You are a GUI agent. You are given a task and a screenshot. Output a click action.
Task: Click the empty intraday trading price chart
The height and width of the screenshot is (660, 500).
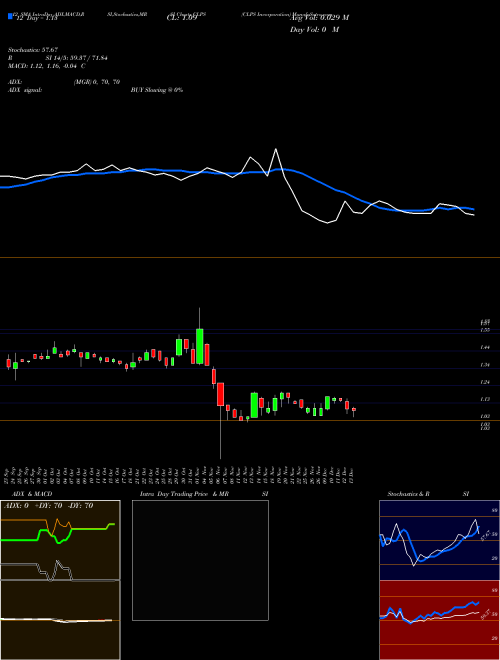[200, 560]
